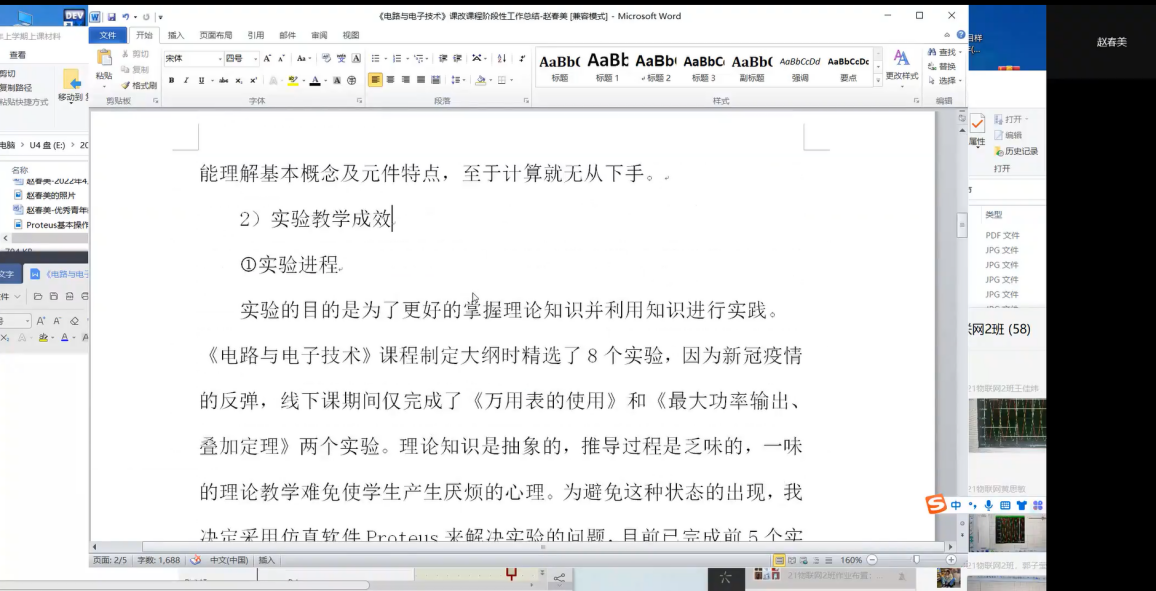
Task: Click the Change Styles (更改样式) icon
Action: tap(901, 64)
